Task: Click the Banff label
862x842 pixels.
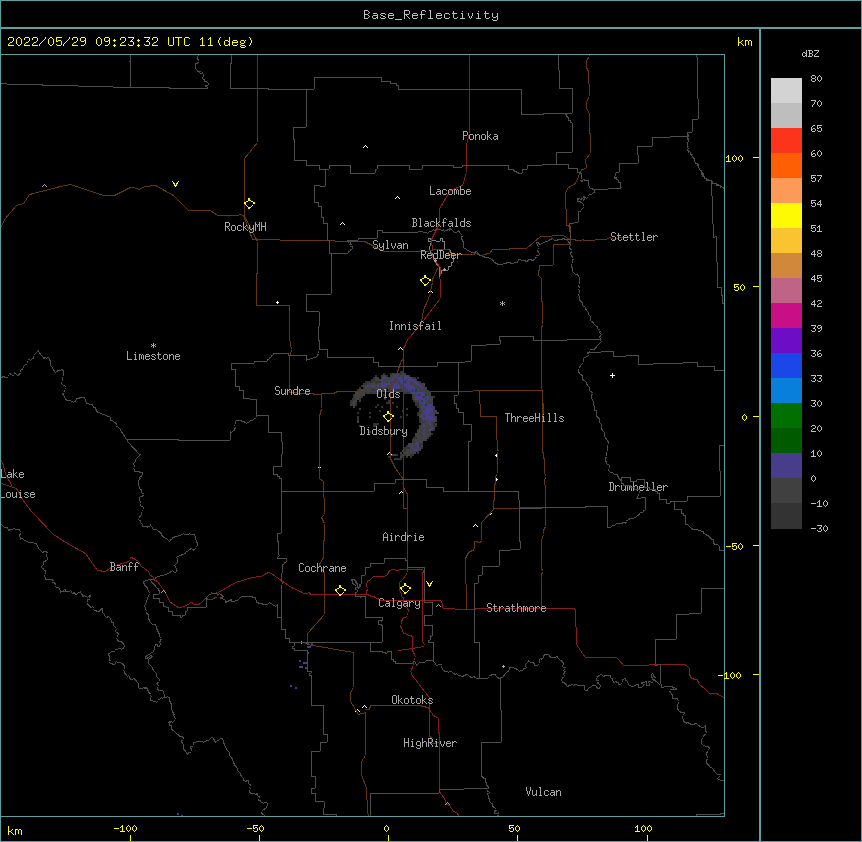Action: (124, 567)
